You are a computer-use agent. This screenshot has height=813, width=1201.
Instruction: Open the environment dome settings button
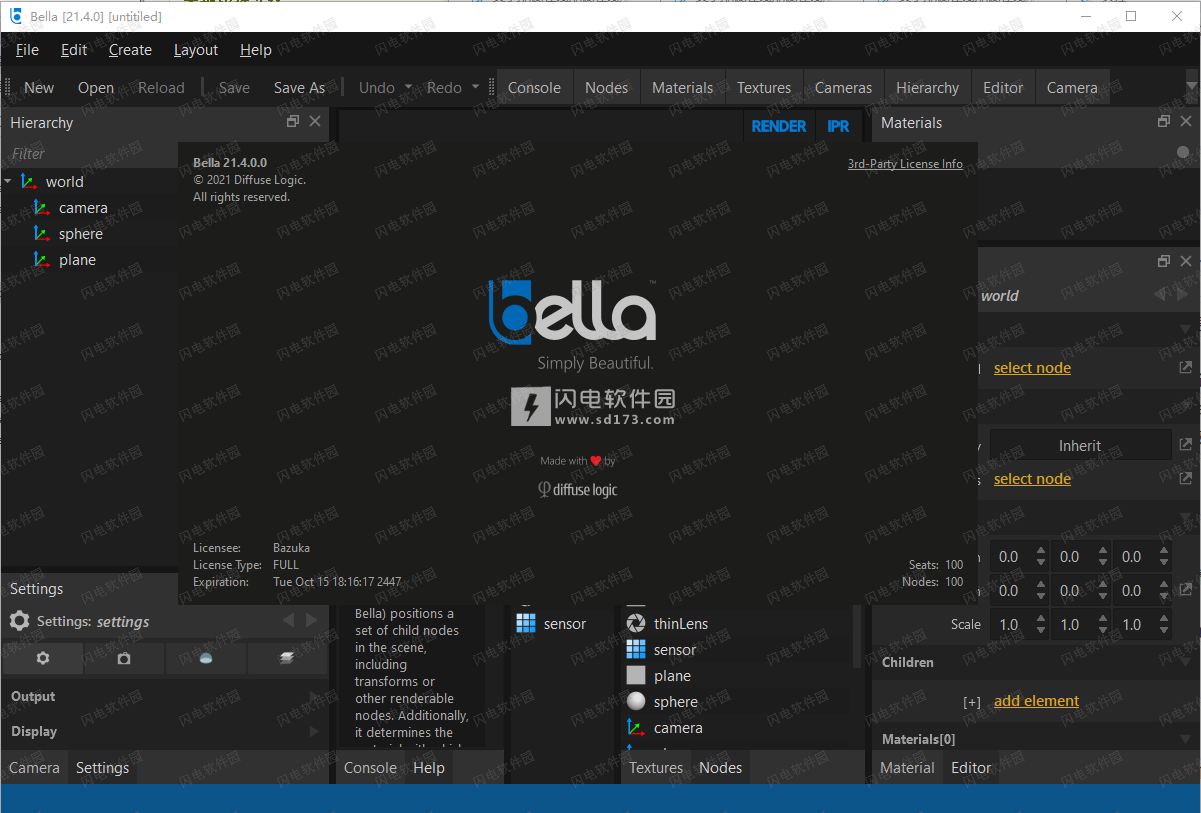(x=206, y=659)
